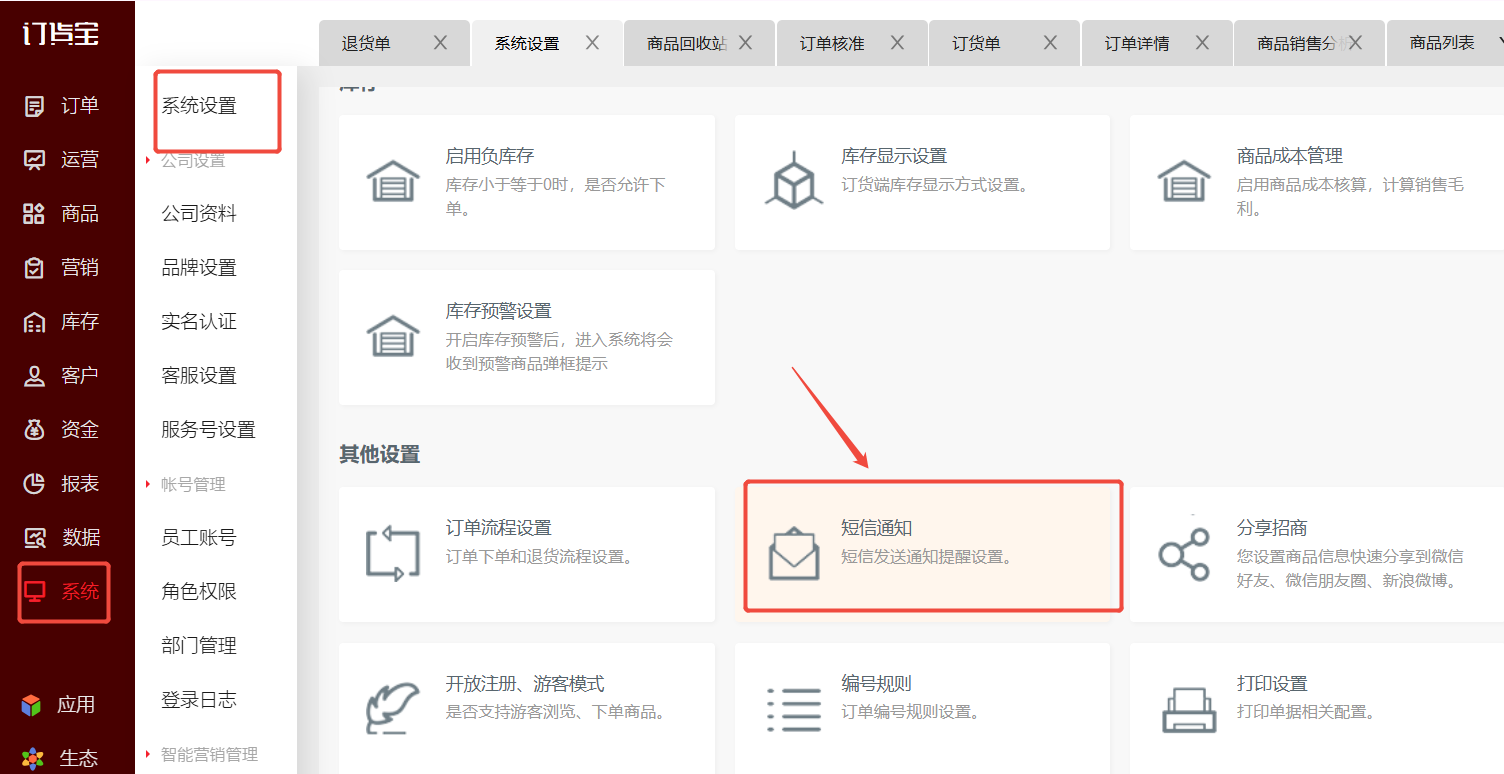Open 公司资料 in the side menu
This screenshot has height=774, width=1504.
[199, 214]
